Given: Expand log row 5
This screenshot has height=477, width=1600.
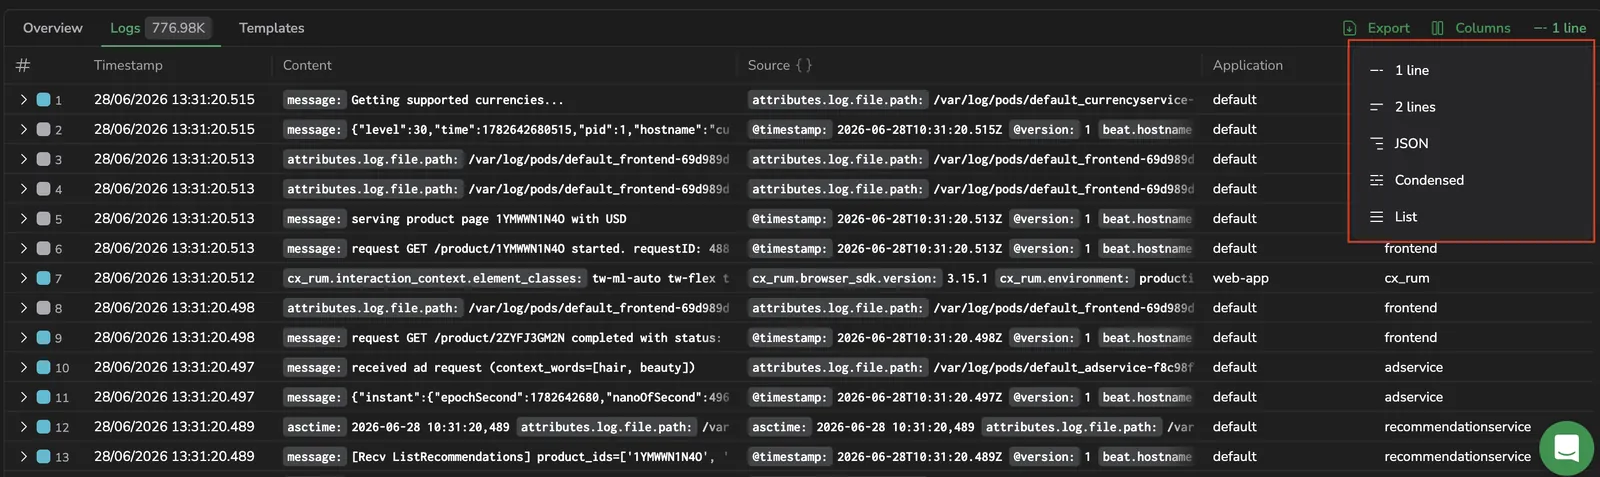Looking at the screenshot, I should pos(23,218).
